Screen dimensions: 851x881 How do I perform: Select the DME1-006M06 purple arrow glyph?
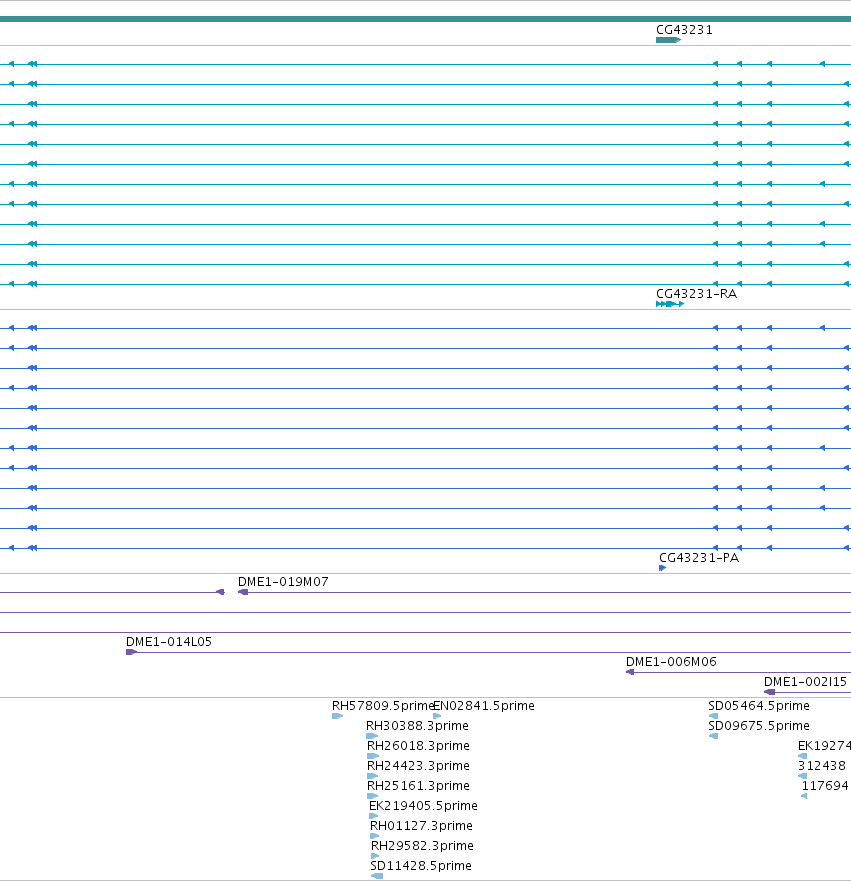(x=630, y=672)
